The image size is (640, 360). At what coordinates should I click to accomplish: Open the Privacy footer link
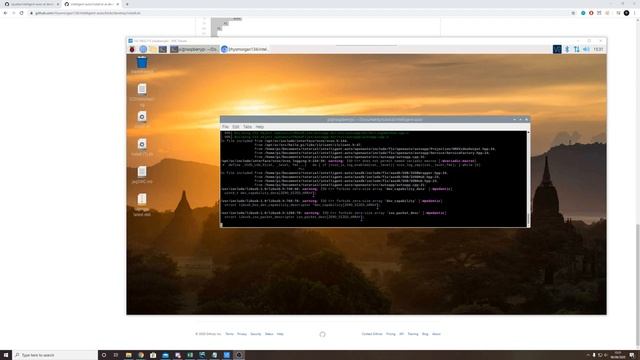[242, 334]
